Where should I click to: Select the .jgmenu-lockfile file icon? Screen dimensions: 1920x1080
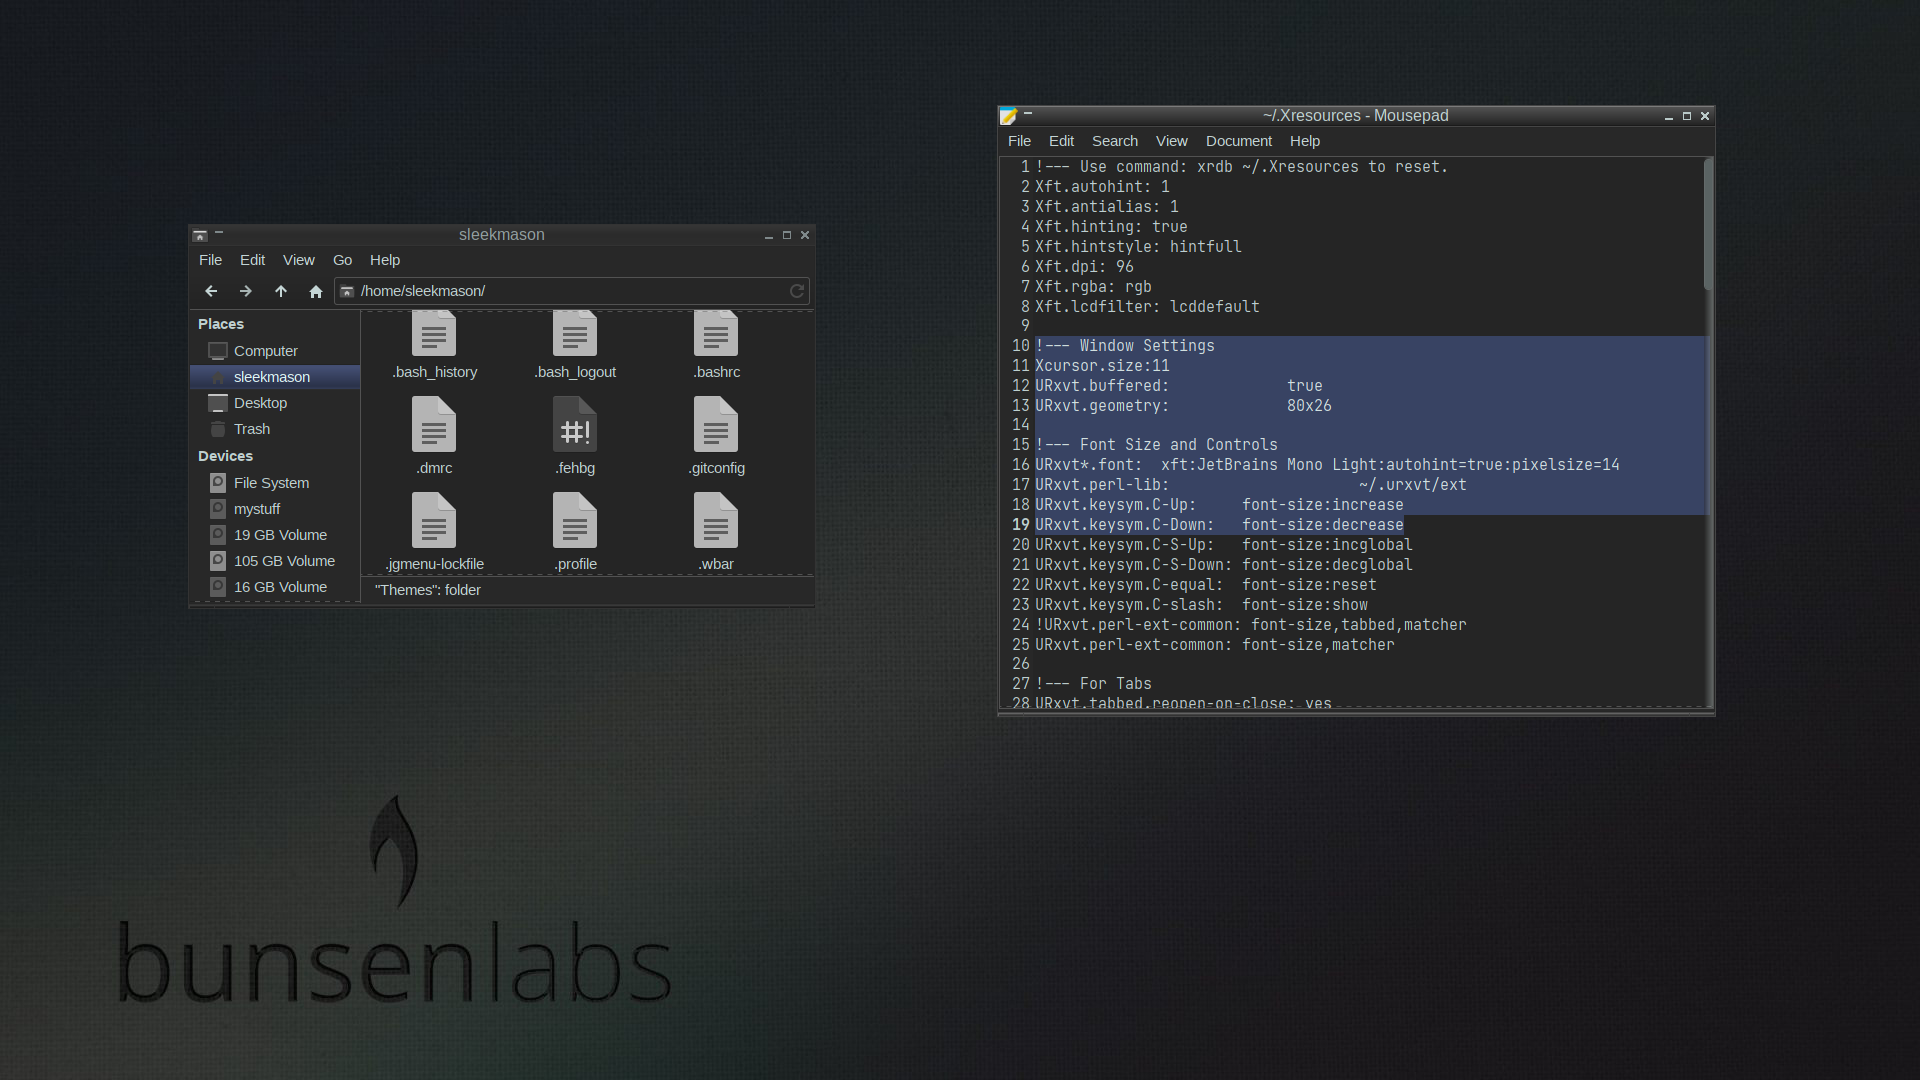[434, 520]
